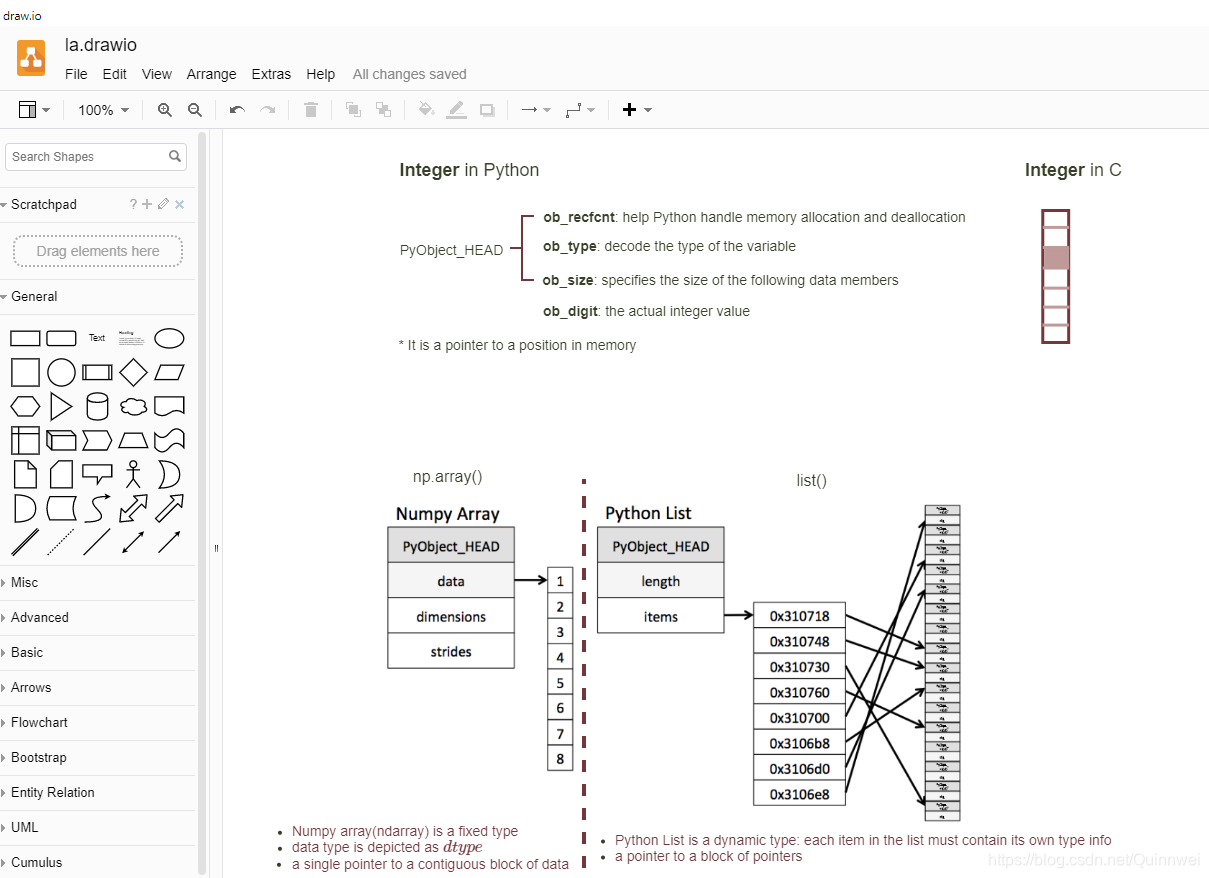The image size is (1209, 878).
Task: Select the 0x310718 cell in the diagram
Action: click(799, 616)
